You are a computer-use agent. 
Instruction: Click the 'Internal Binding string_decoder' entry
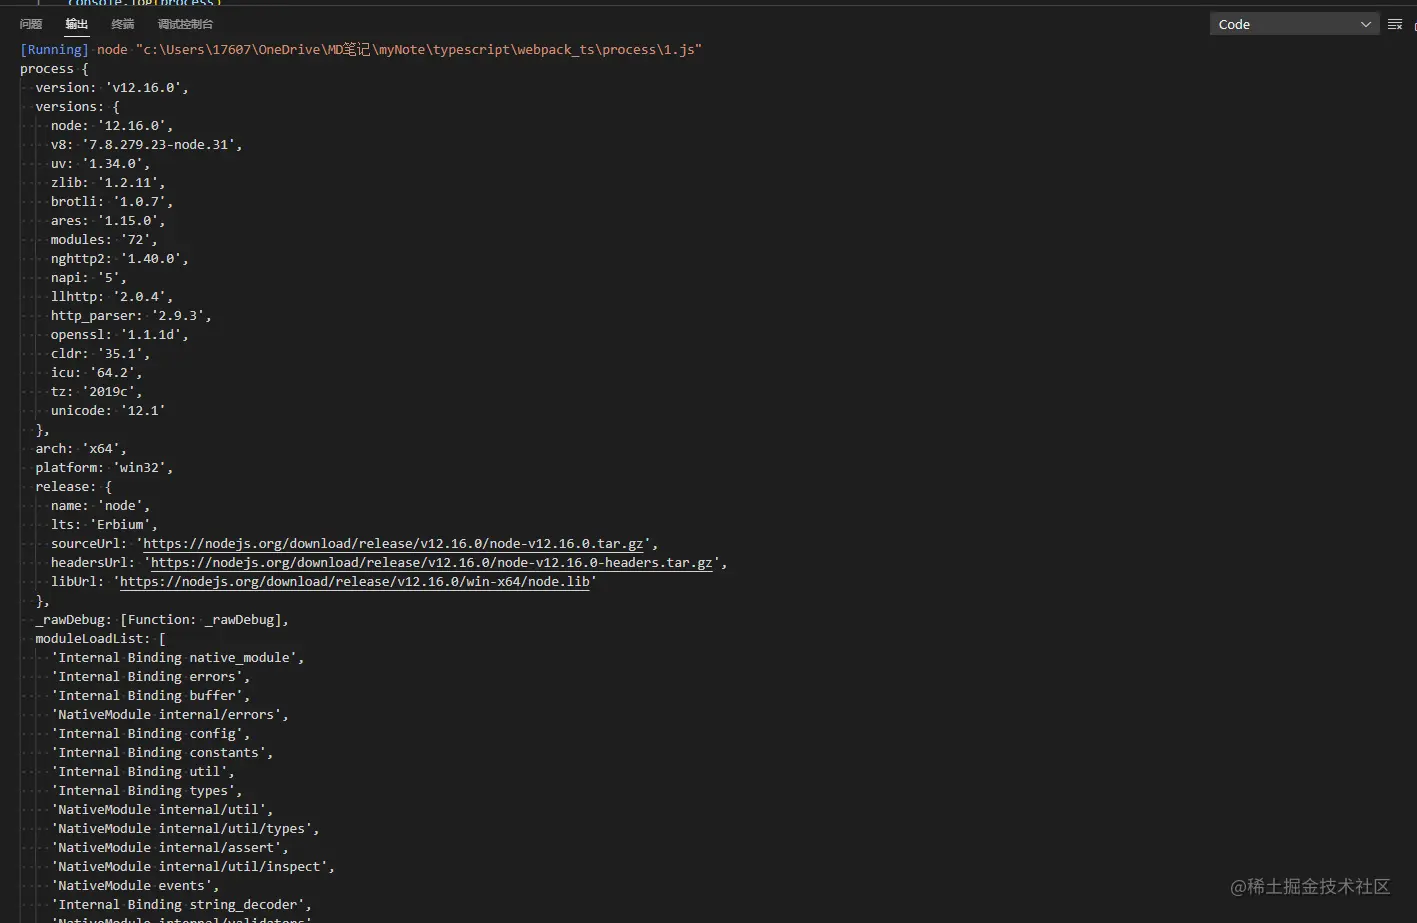pyautogui.click(x=181, y=905)
